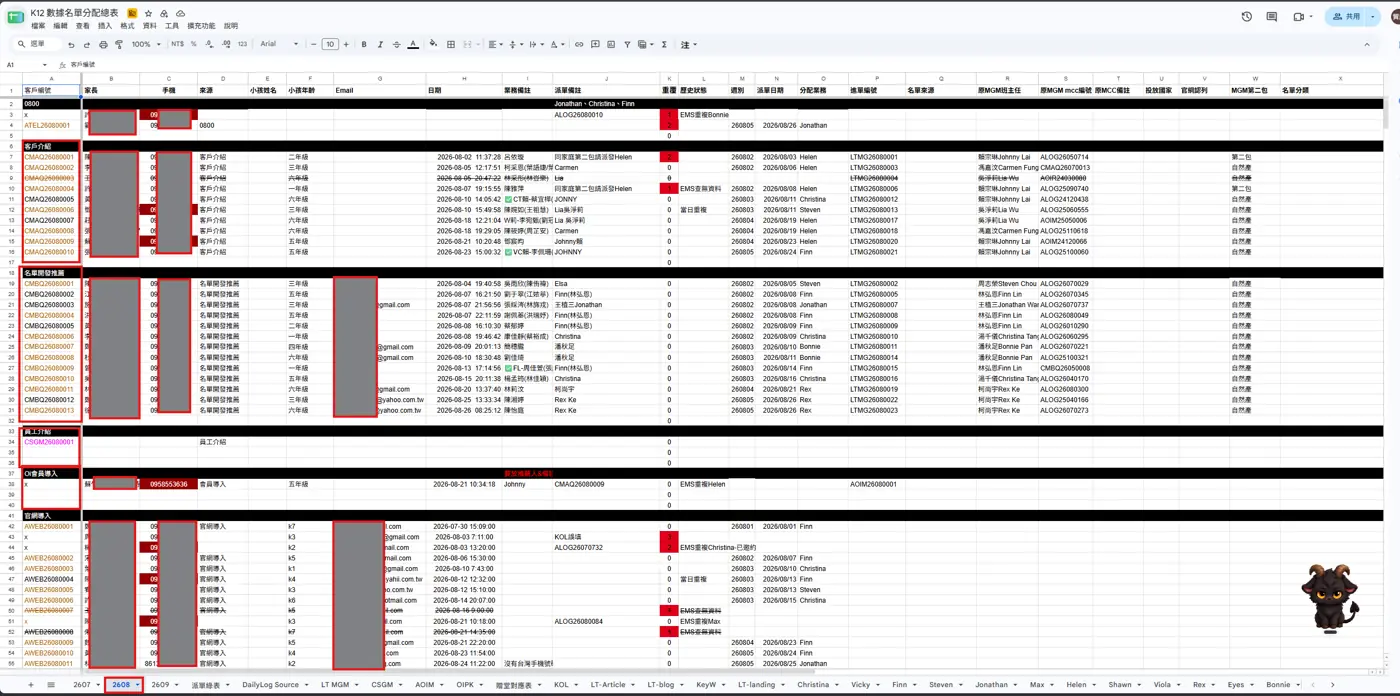Increase decimal places
The width and height of the screenshot is (1400, 696).
(x=226, y=44)
